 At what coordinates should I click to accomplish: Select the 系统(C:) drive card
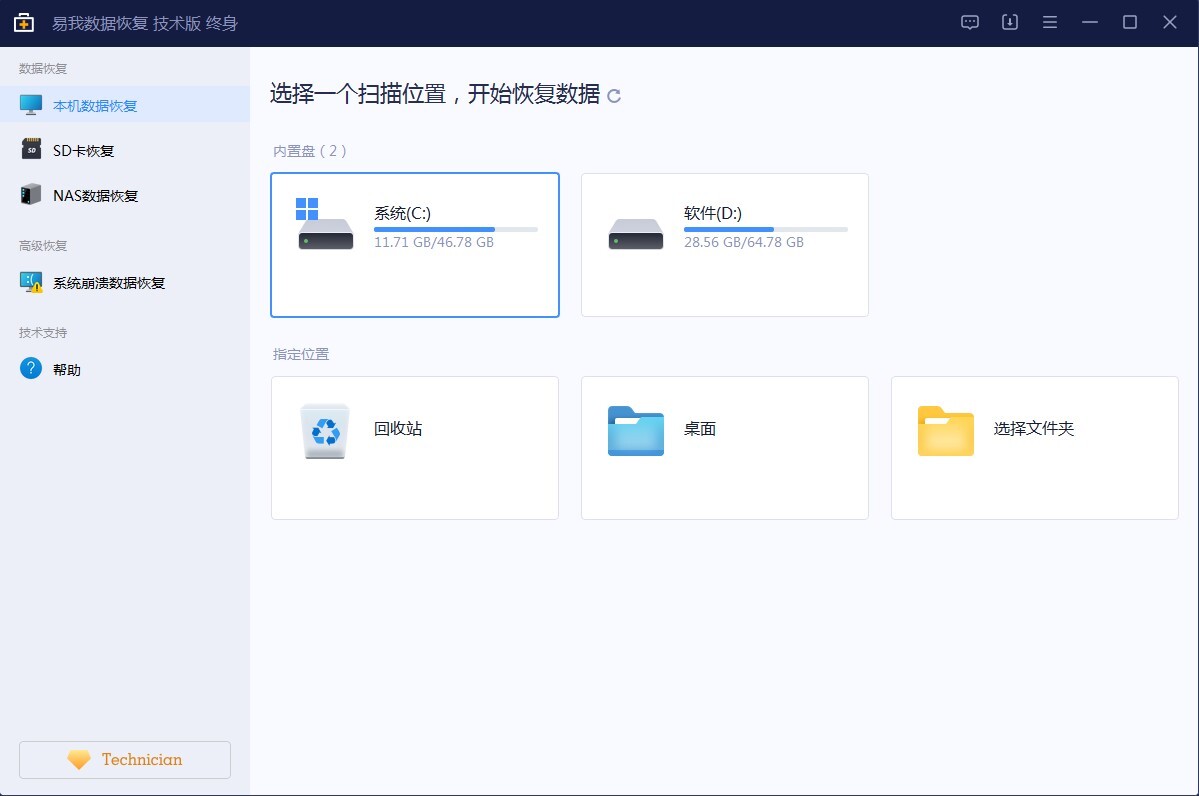(414, 243)
